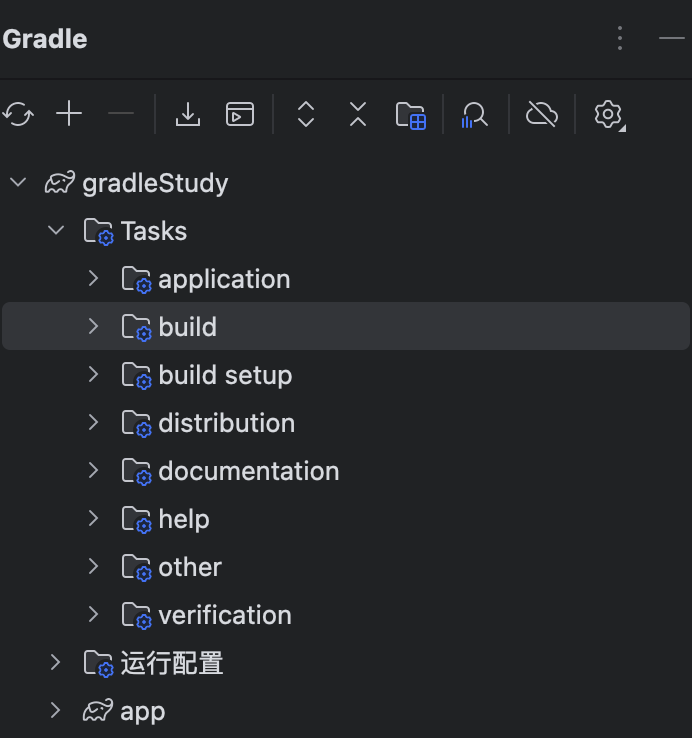
Task: Select the documentation row text
Action: click(249, 471)
